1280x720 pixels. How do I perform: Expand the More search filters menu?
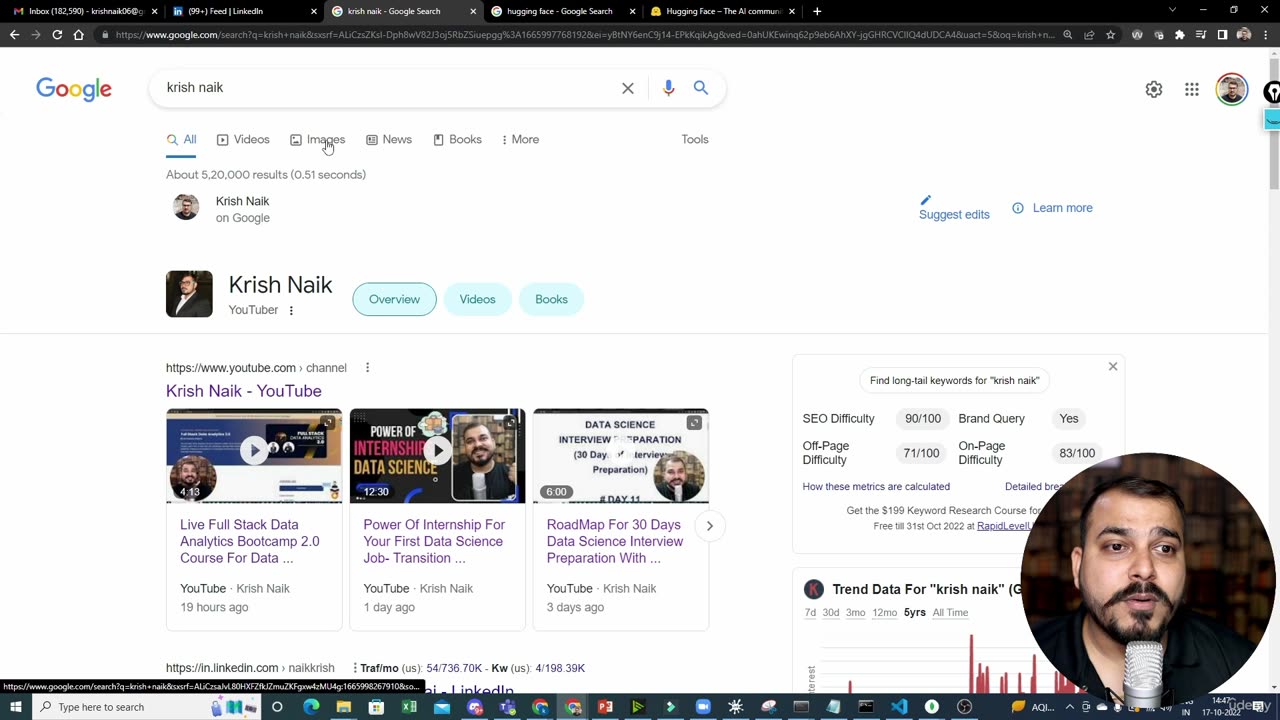click(x=520, y=140)
